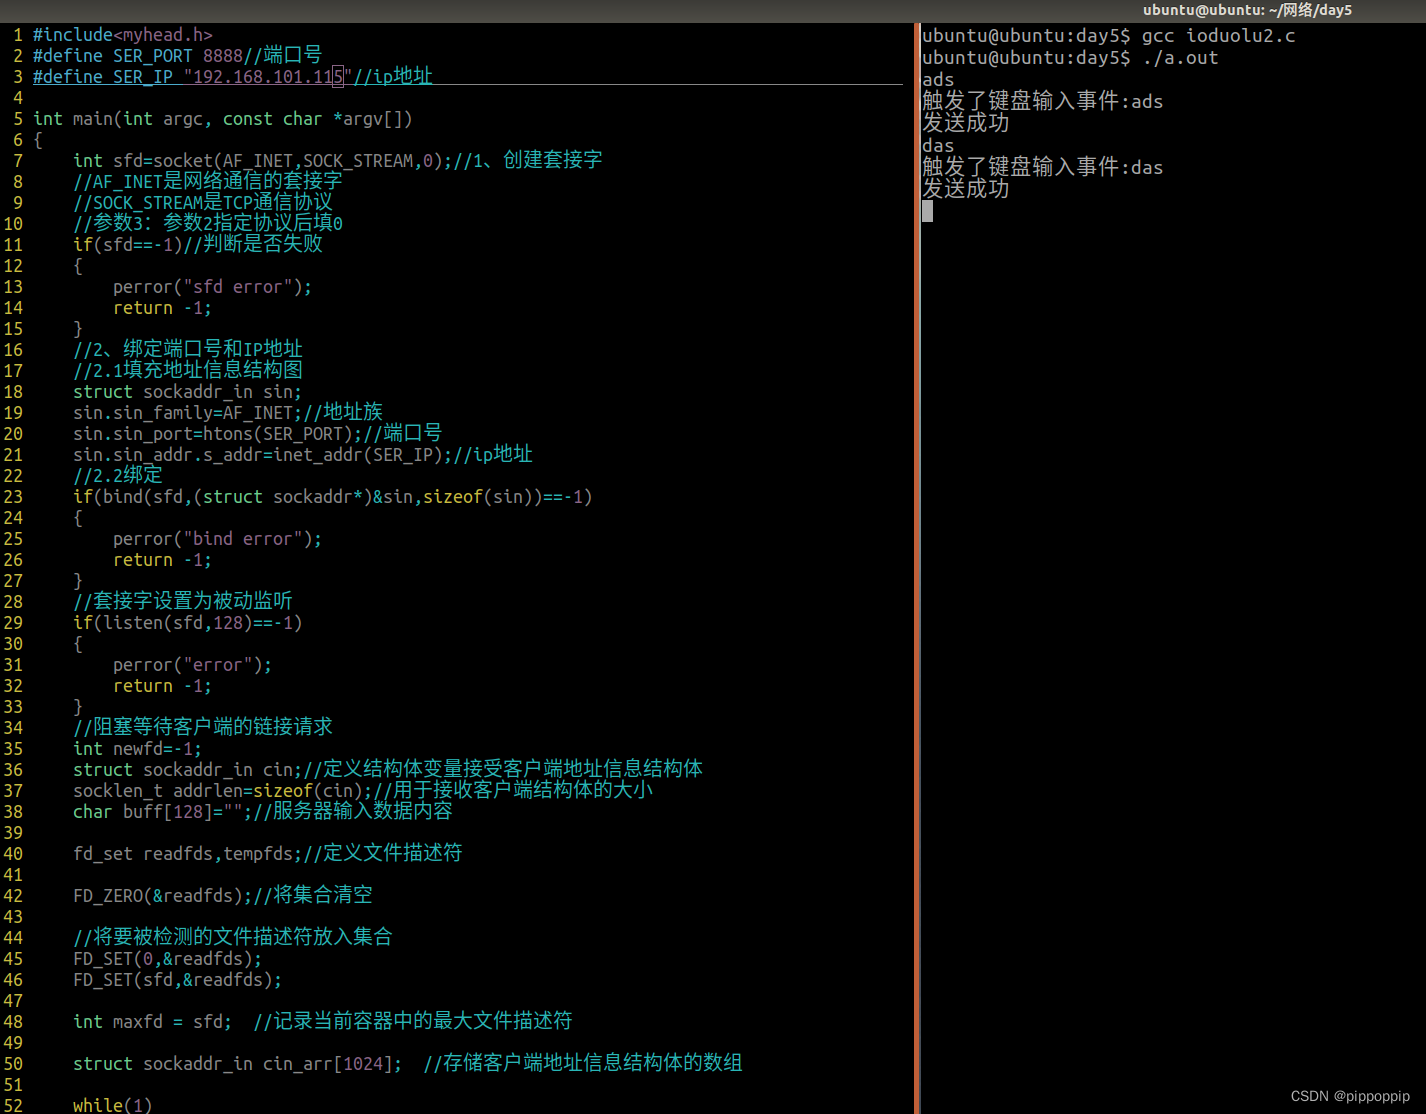Viewport: 1426px width, 1114px height.
Task: Click the inet_addr(SER_IP) assignment line
Action: tap(302, 455)
